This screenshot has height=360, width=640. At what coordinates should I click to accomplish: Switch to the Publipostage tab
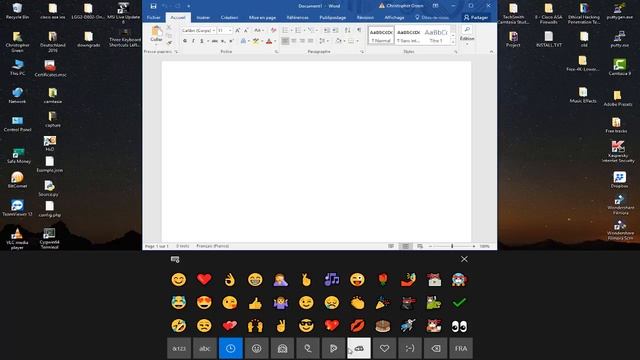pyautogui.click(x=333, y=18)
